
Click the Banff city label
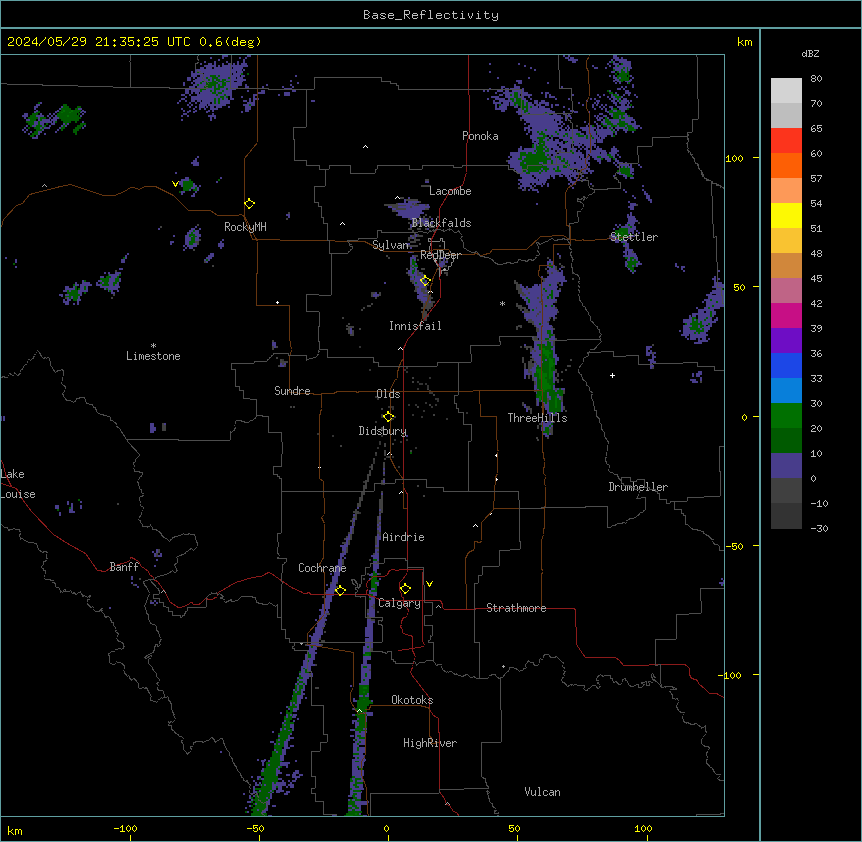tap(124, 567)
